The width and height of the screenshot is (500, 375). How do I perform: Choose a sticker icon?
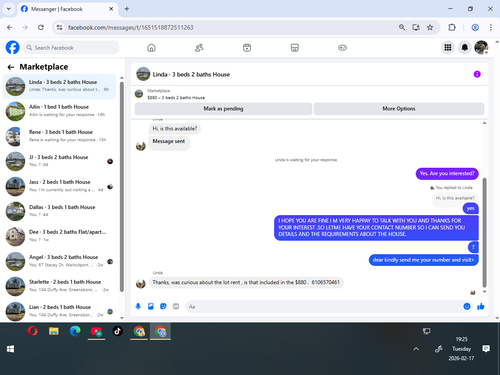point(163,306)
